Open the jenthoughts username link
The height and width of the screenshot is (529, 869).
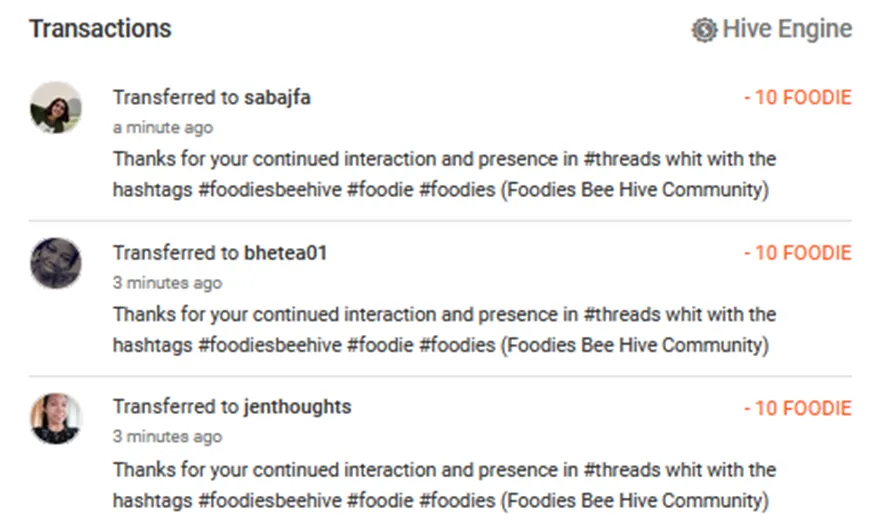coord(297,408)
